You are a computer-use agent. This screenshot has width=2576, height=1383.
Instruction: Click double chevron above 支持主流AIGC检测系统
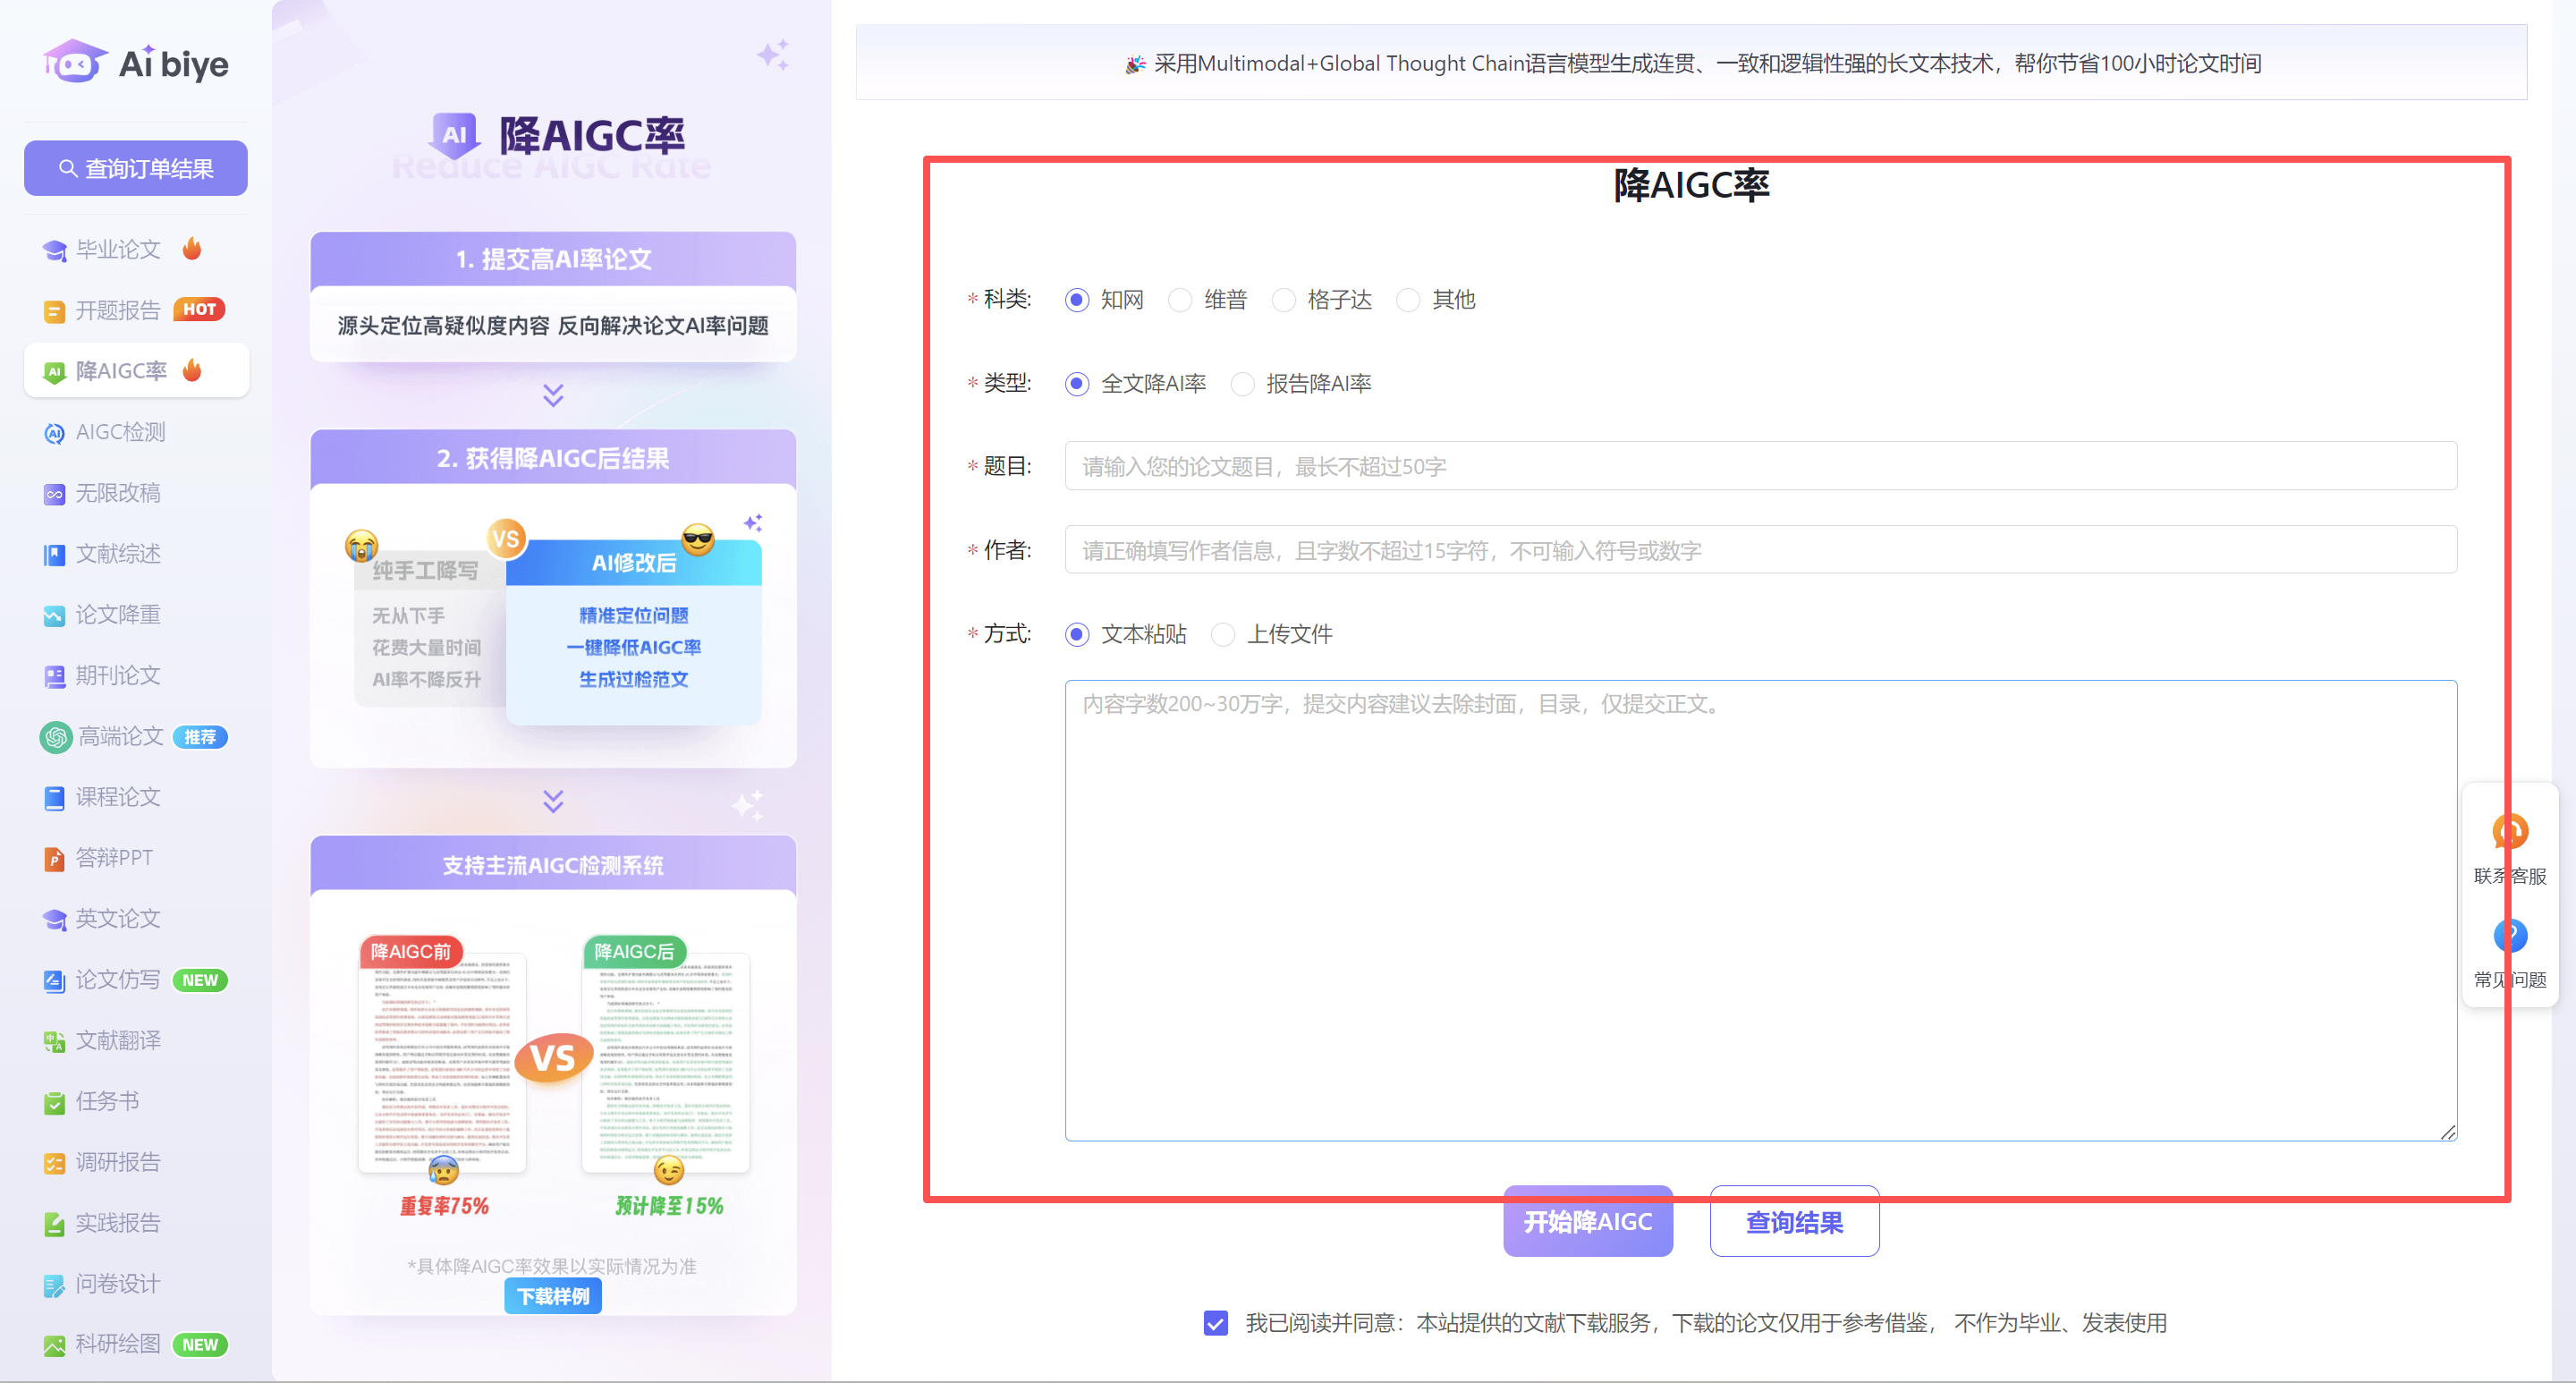(x=553, y=801)
